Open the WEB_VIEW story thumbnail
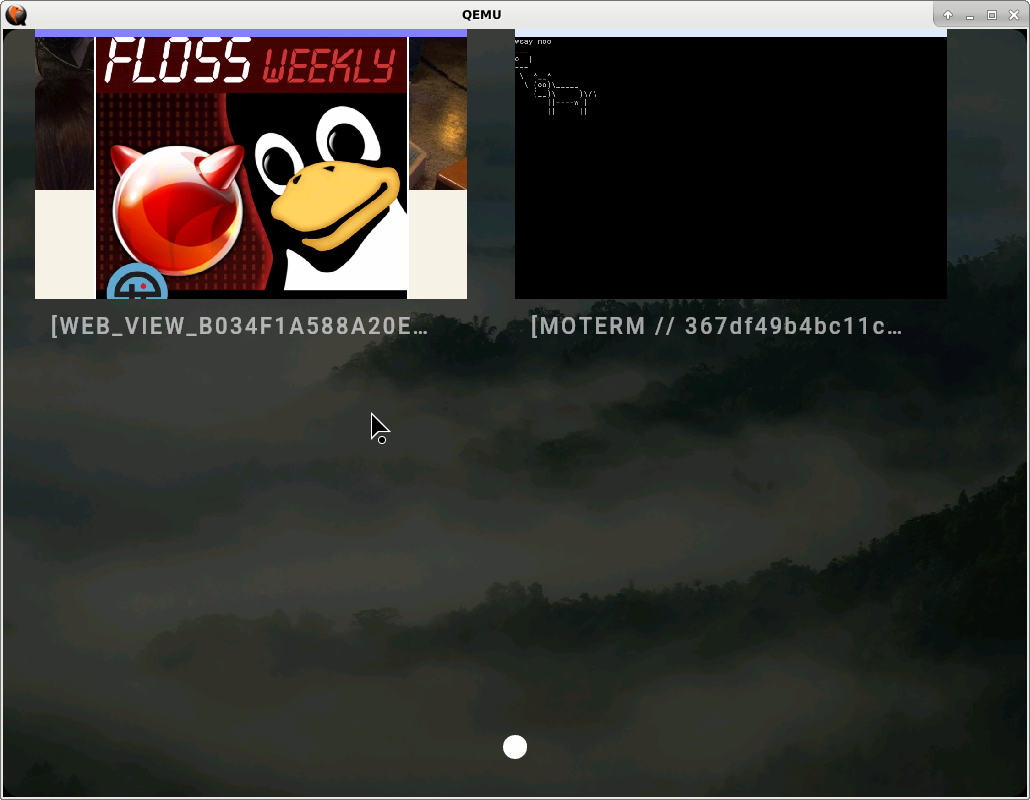This screenshot has width=1030, height=800. [x=250, y=165]
